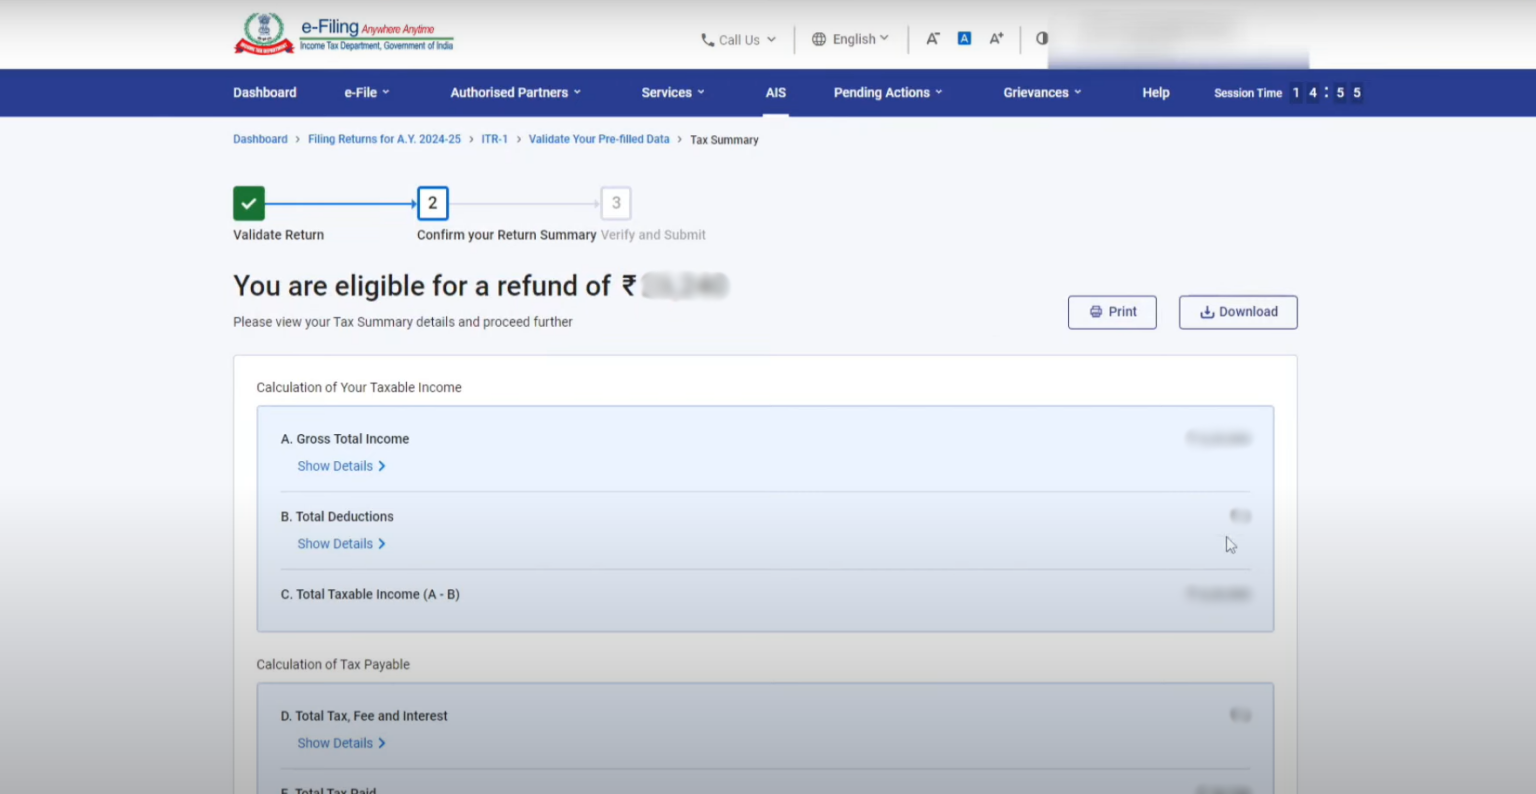This screenshot has width=1536, height=794.
Task: Switch to the AIS tab
Action: pos(776,92)
